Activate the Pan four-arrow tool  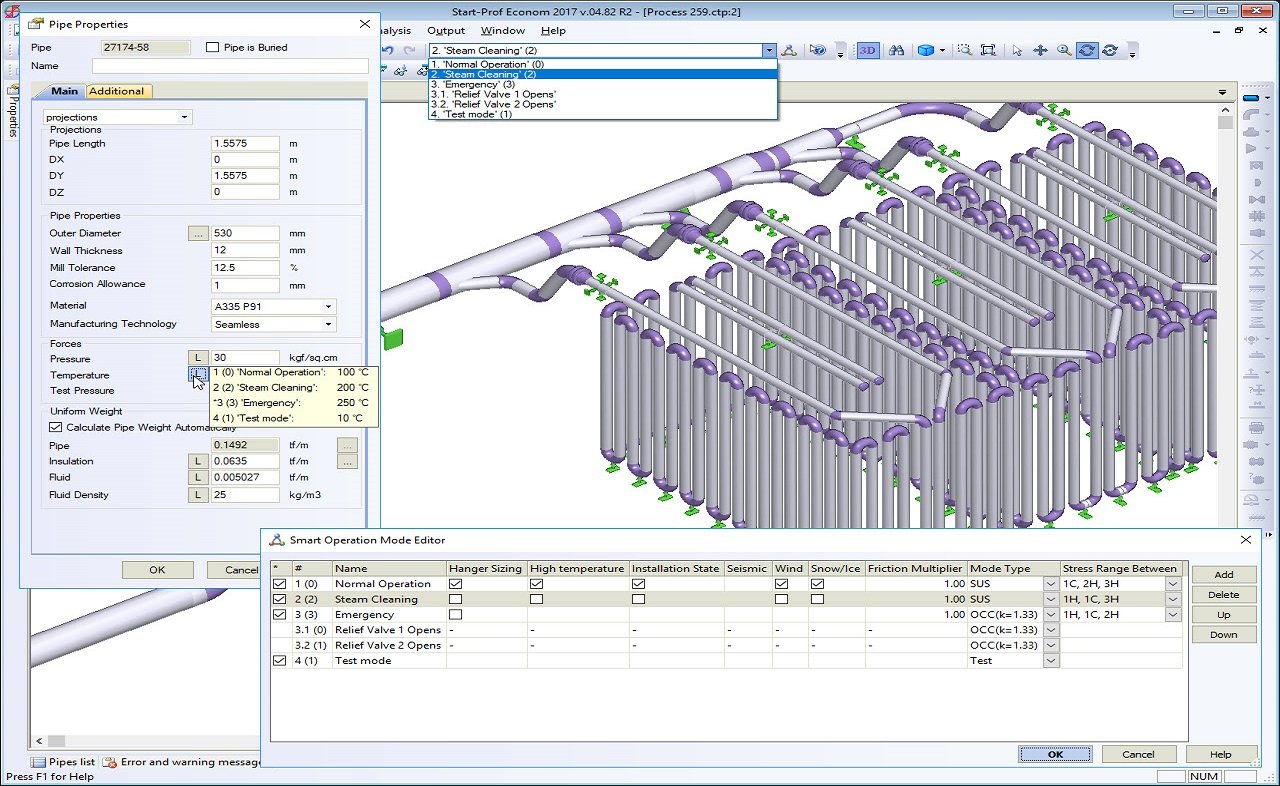click(1040, 50)
